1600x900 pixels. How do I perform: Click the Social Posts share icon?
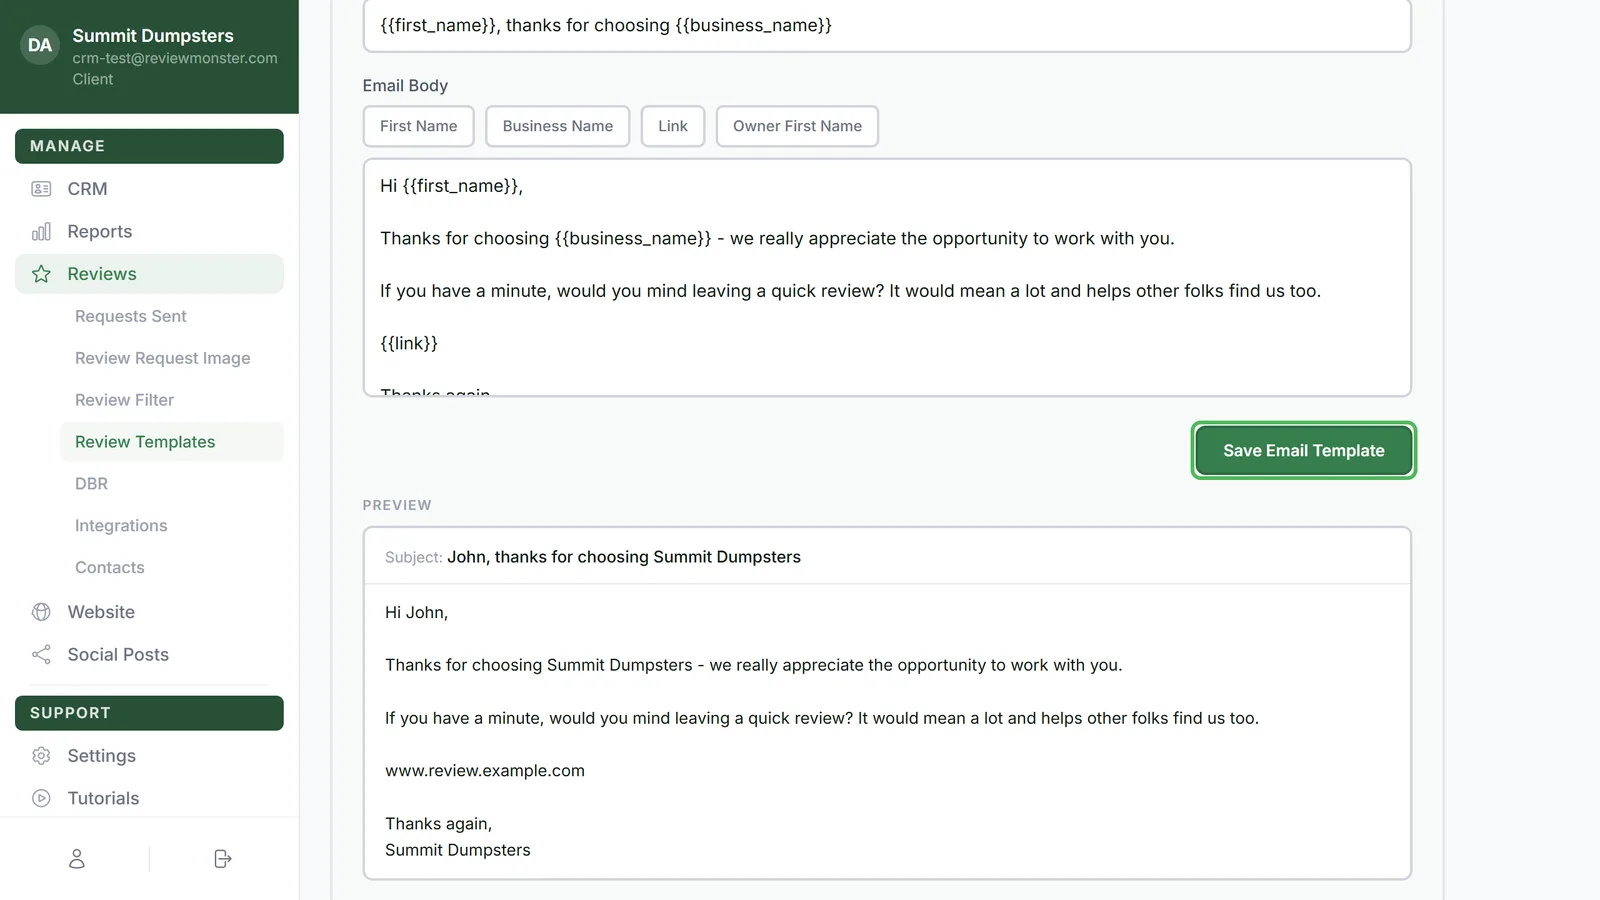point(41,655)
